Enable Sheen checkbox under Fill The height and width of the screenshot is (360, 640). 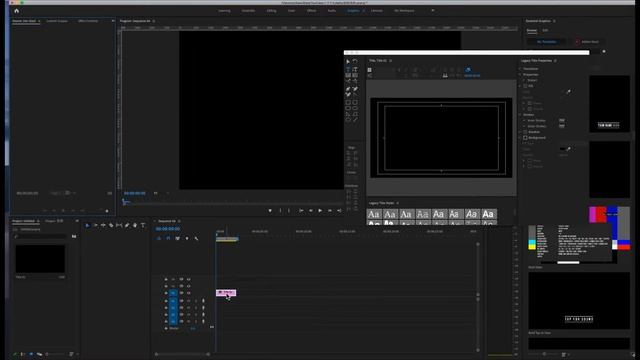point(530,103)
